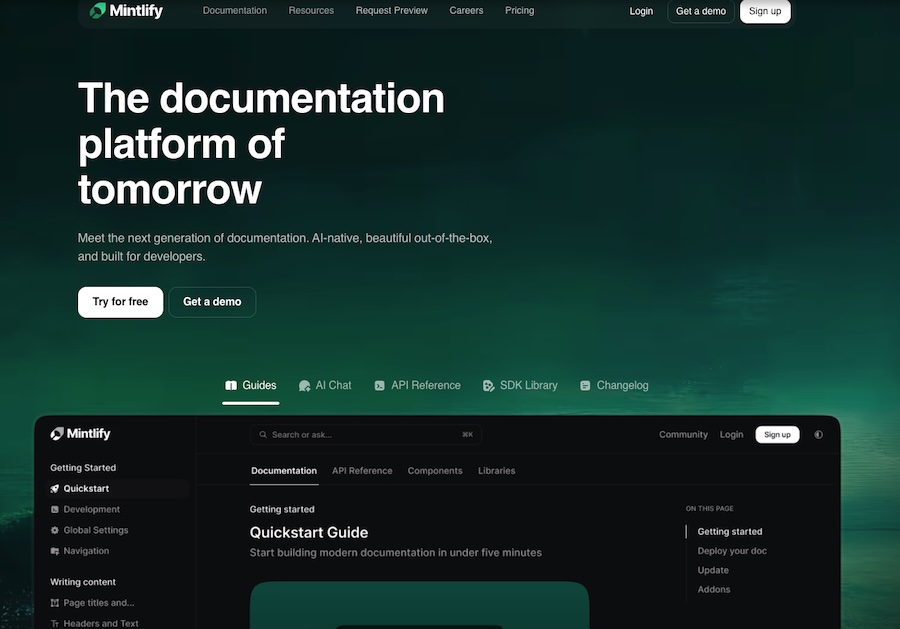Switch to the Components tab
The height and width of the screenshot is (629, 900).
click(x=435, y=470)
